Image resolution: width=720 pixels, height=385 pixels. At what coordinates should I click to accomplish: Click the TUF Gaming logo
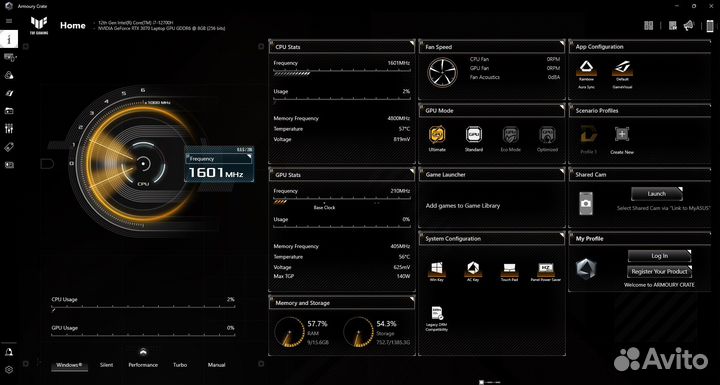[x=38, y=25]
